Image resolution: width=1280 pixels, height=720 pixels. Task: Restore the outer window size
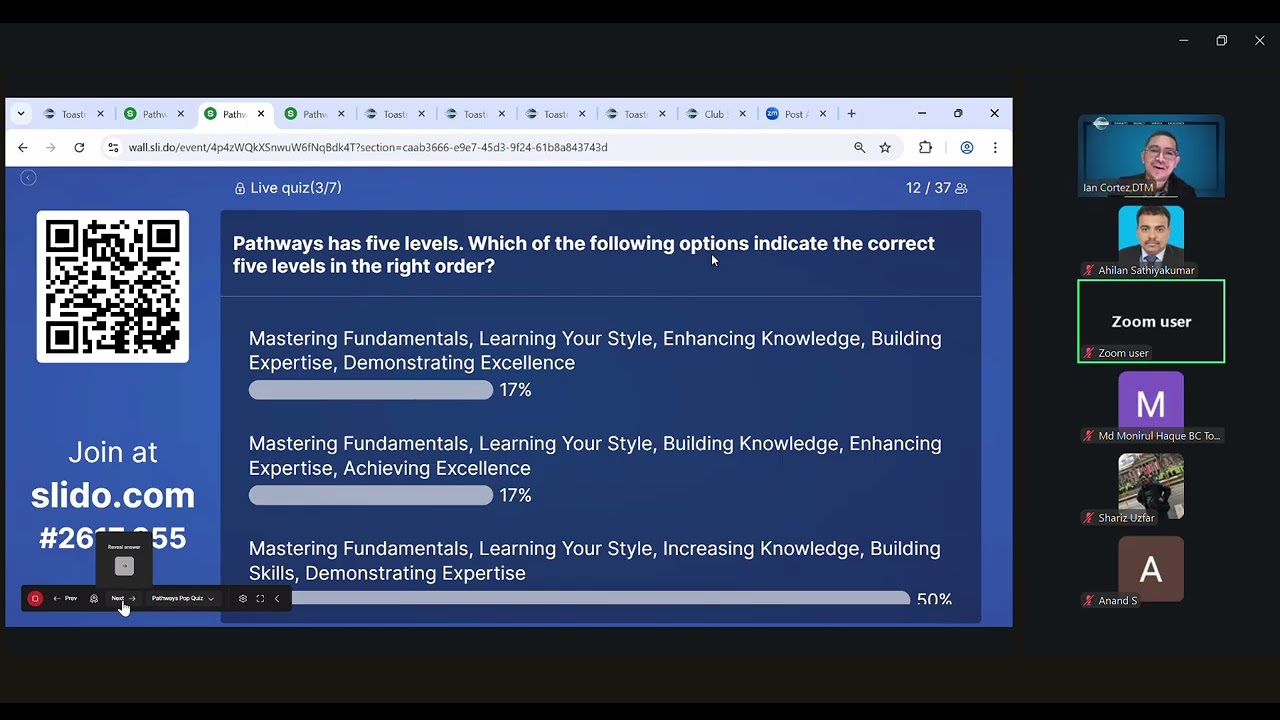point(1221,40)
